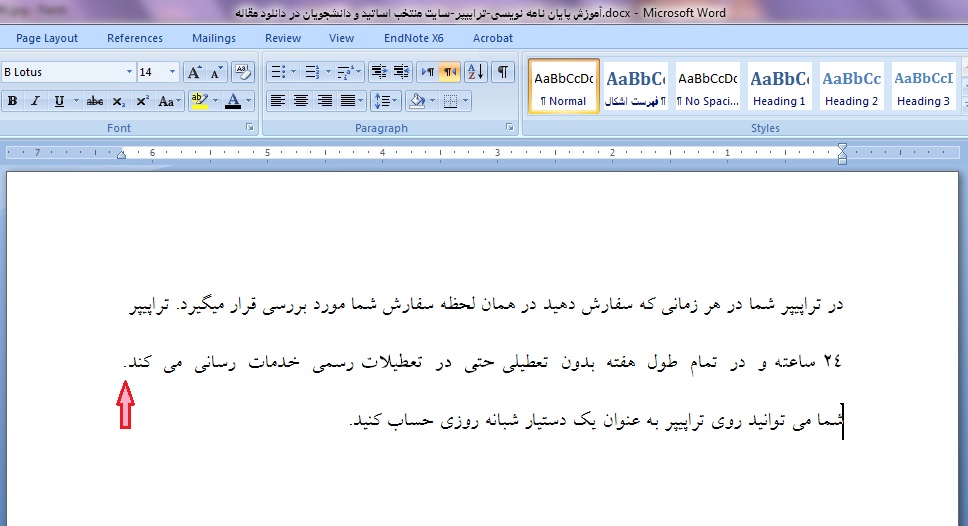
Task: Open the Page Layout tab
Action: click(47, 38)
